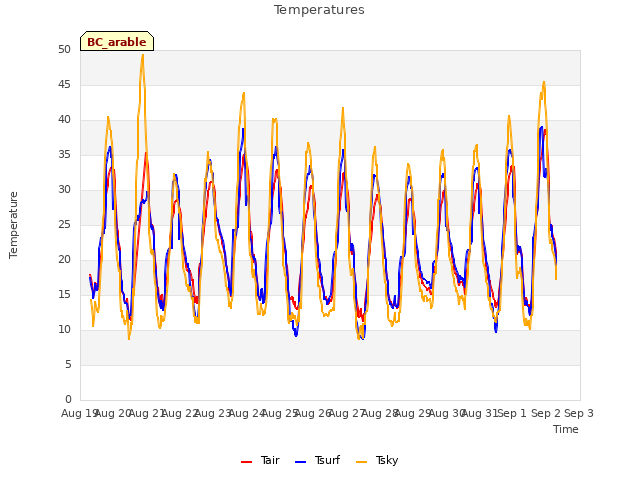Click the Tsky legend entry

(x=377, y=461)
